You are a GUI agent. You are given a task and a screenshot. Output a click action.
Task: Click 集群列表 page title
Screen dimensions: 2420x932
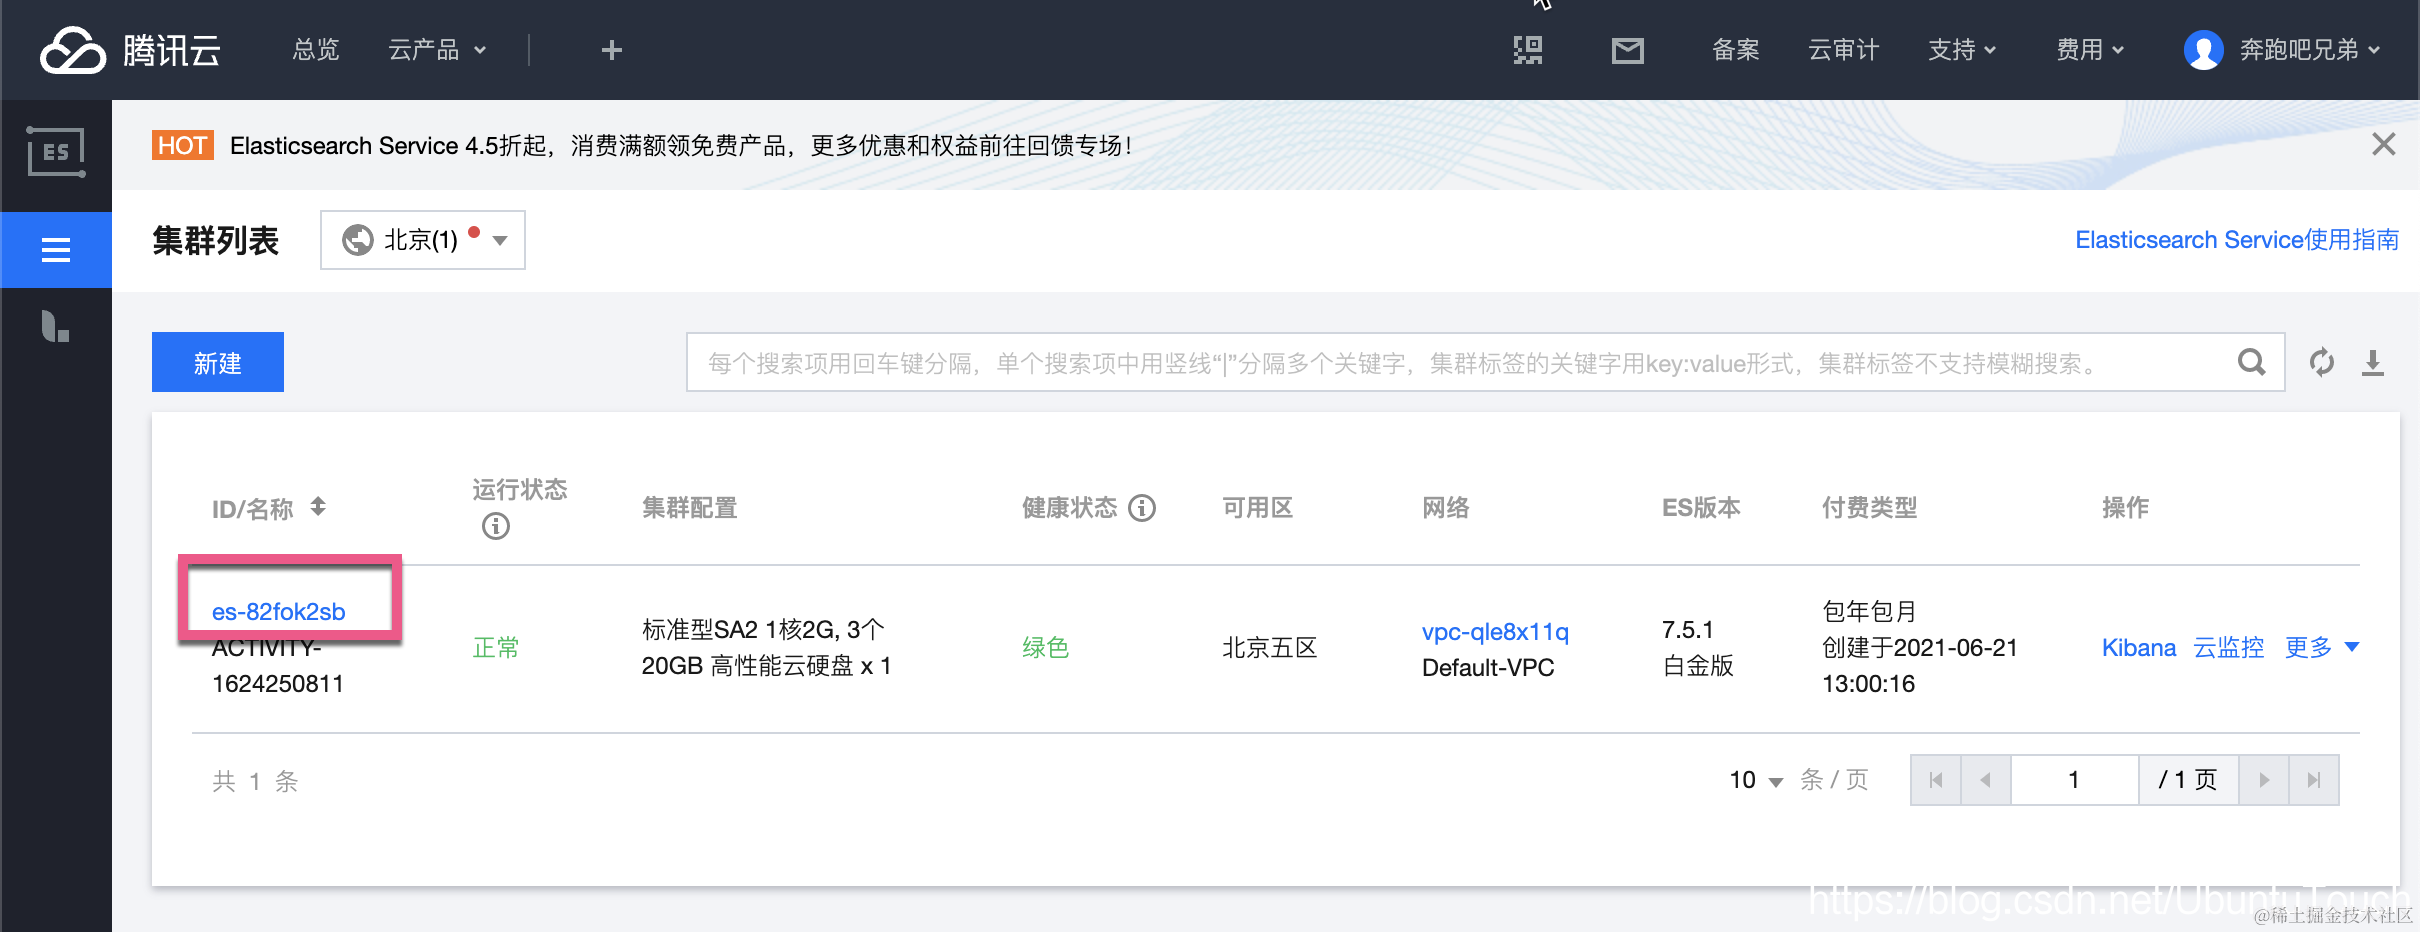click(216, 240)
